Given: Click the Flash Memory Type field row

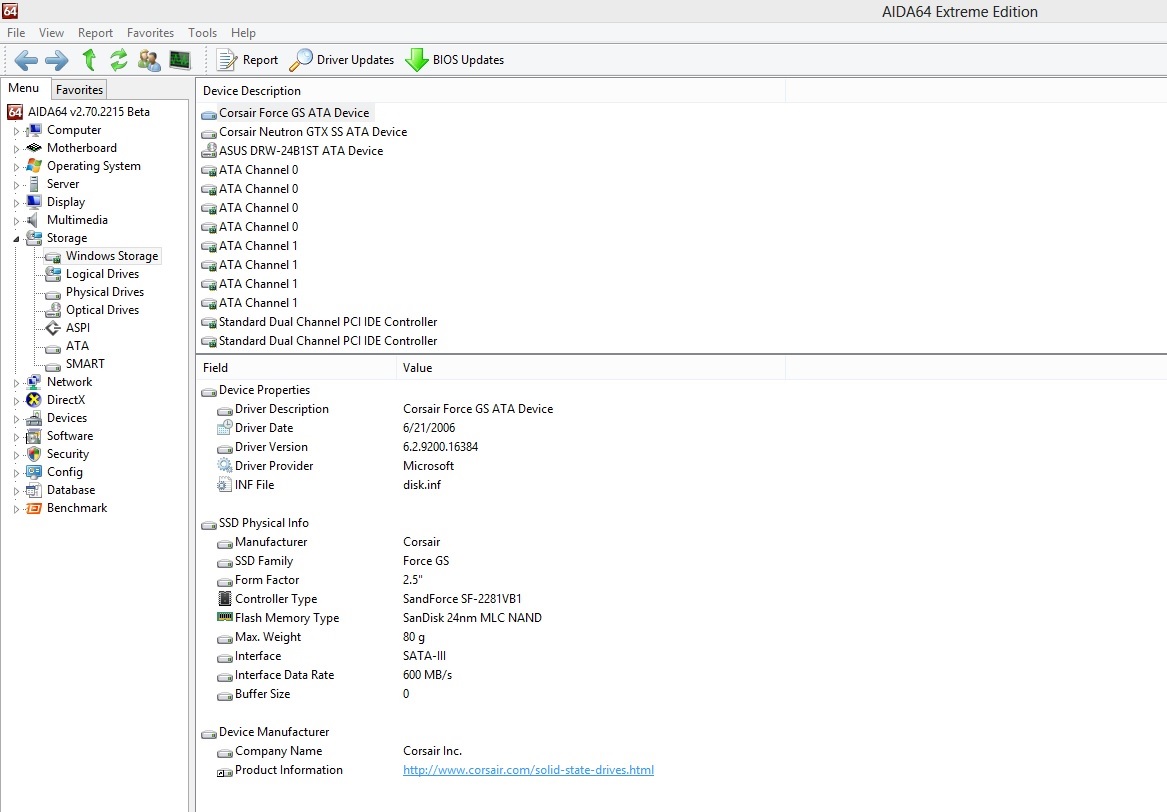Looking at the screenshot, I should pyautogui.click(x=287, y=618).
